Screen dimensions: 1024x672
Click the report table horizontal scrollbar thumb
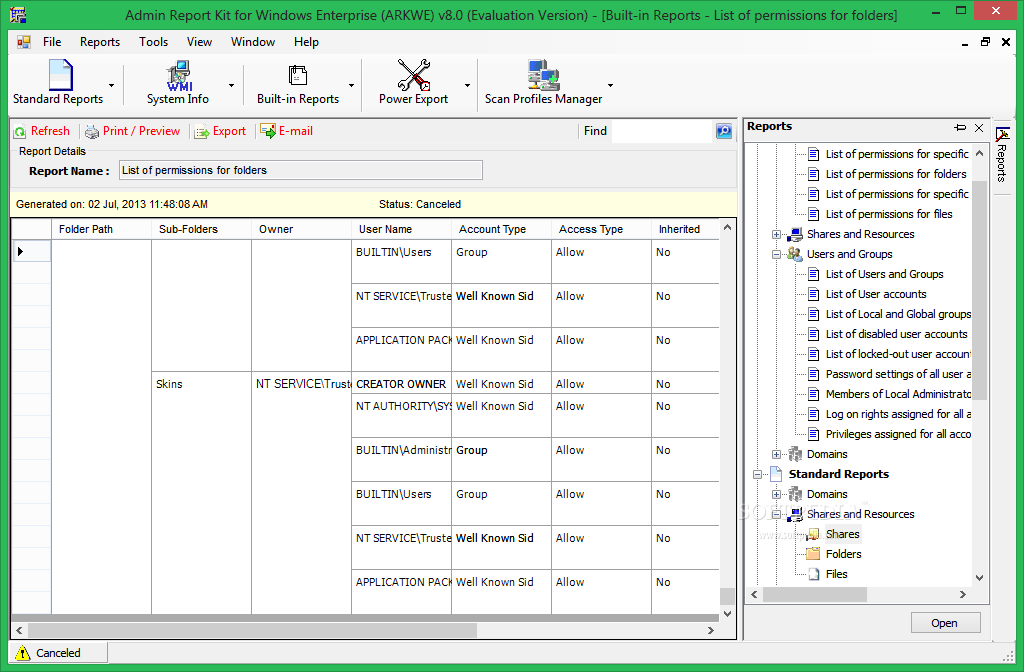click(x=252, y=630)
